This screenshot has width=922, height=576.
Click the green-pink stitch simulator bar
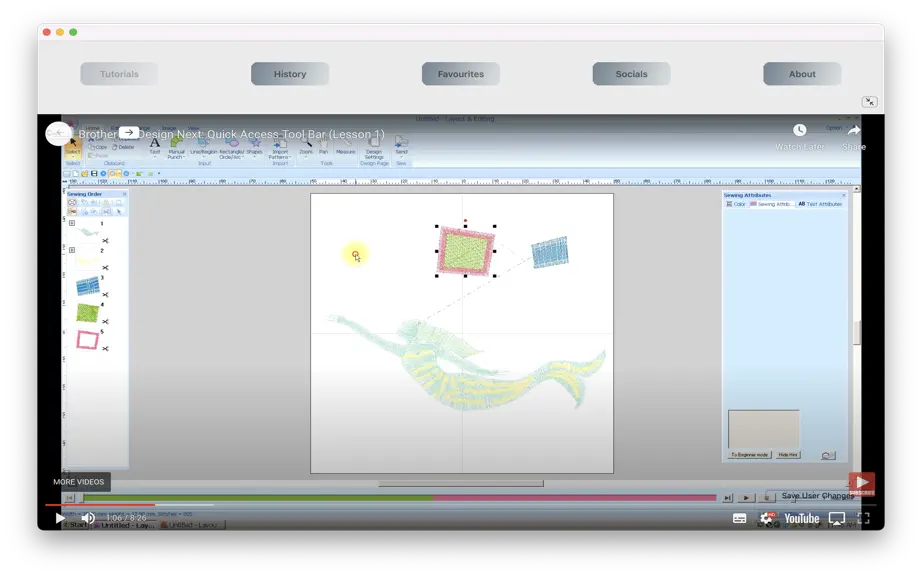click(x=400, y=498)
